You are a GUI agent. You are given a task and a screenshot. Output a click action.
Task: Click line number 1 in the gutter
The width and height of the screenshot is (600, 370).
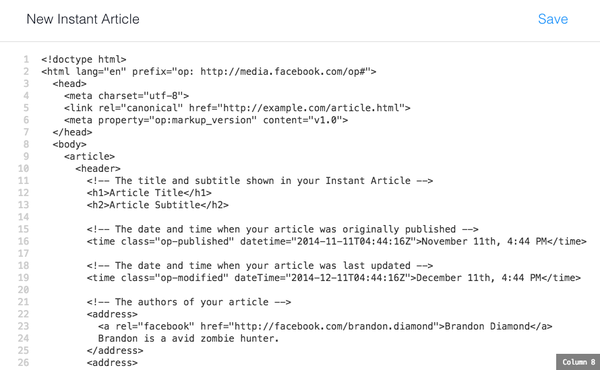pos(26,59)
